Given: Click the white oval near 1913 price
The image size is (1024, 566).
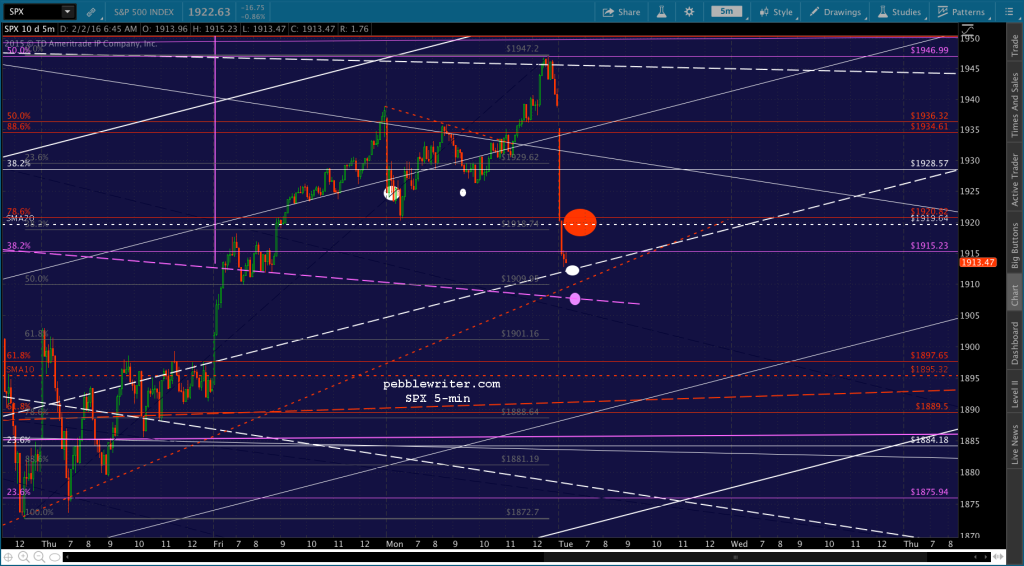Looking at the screenshot, I should coord(572,270).
